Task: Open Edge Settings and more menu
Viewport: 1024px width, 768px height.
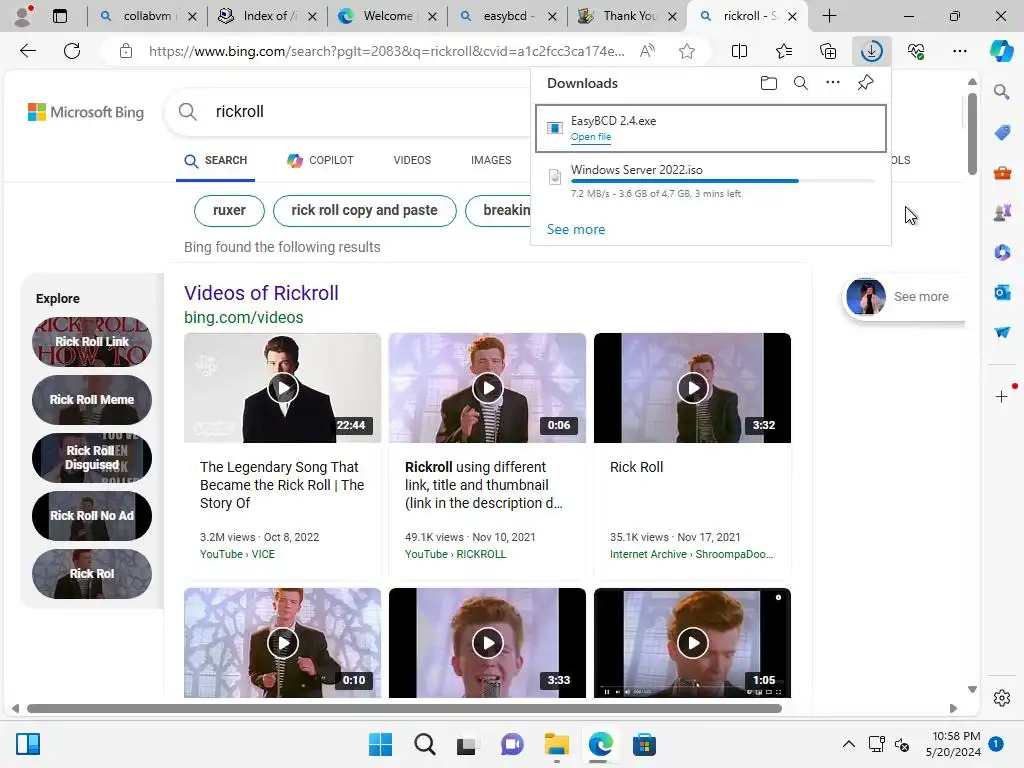Action: pos(959,51)
